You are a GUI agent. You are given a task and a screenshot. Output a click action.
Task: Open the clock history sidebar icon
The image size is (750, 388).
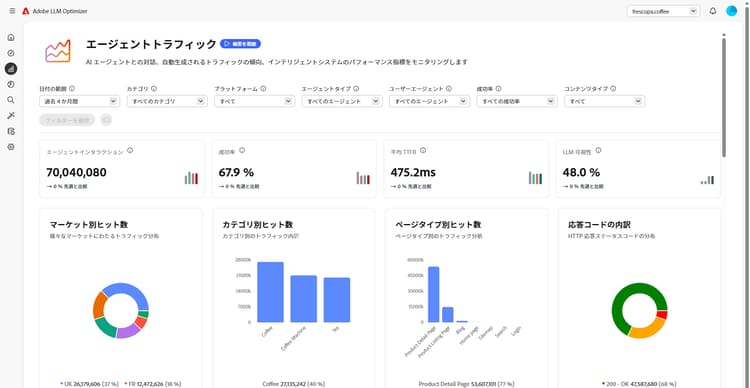point(11,84)
